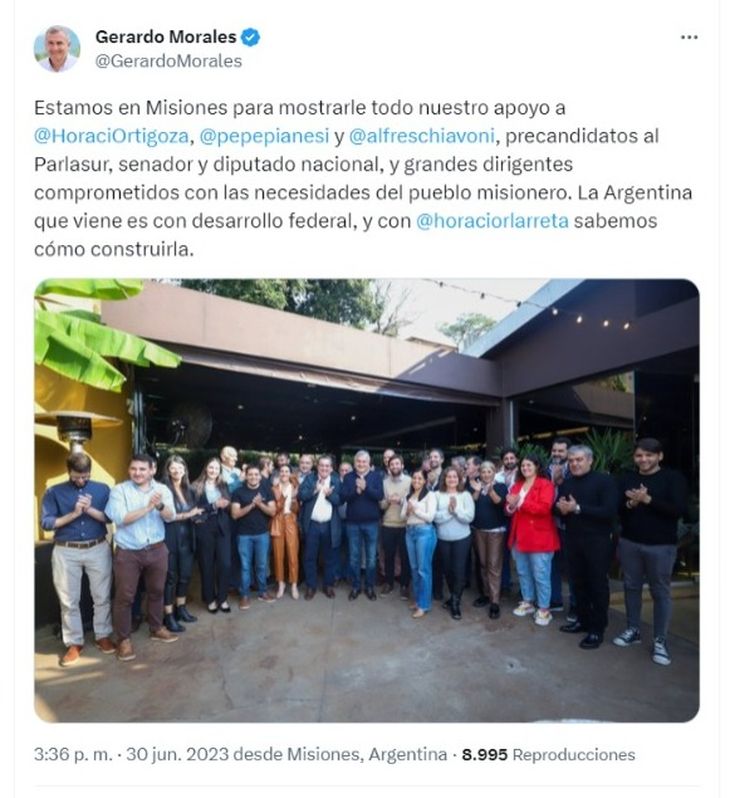
Task: Open the @alfreschiavoni mention
Action: click(422, 136)
